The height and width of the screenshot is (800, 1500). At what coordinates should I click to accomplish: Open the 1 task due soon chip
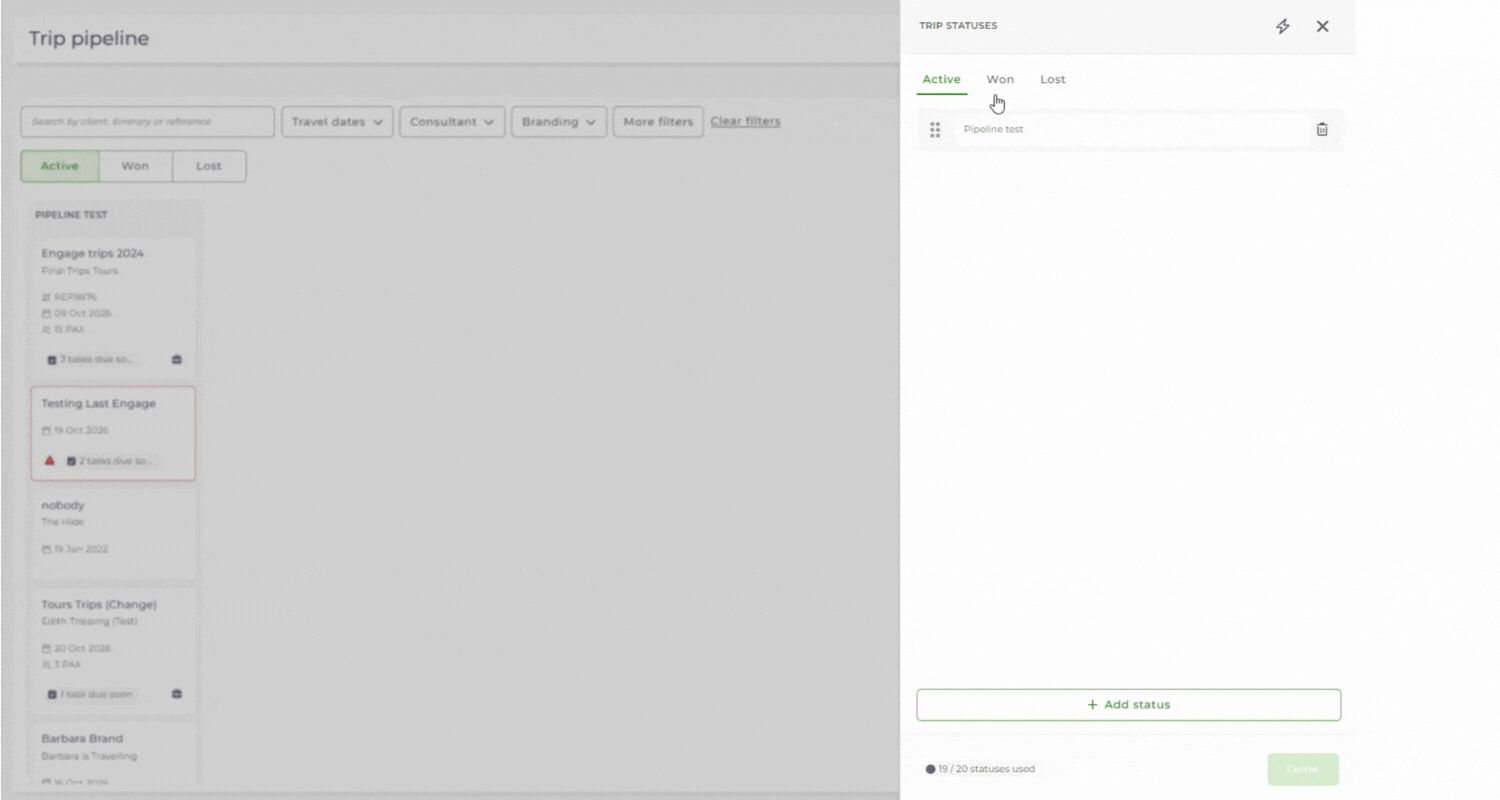tap(89, 694)
